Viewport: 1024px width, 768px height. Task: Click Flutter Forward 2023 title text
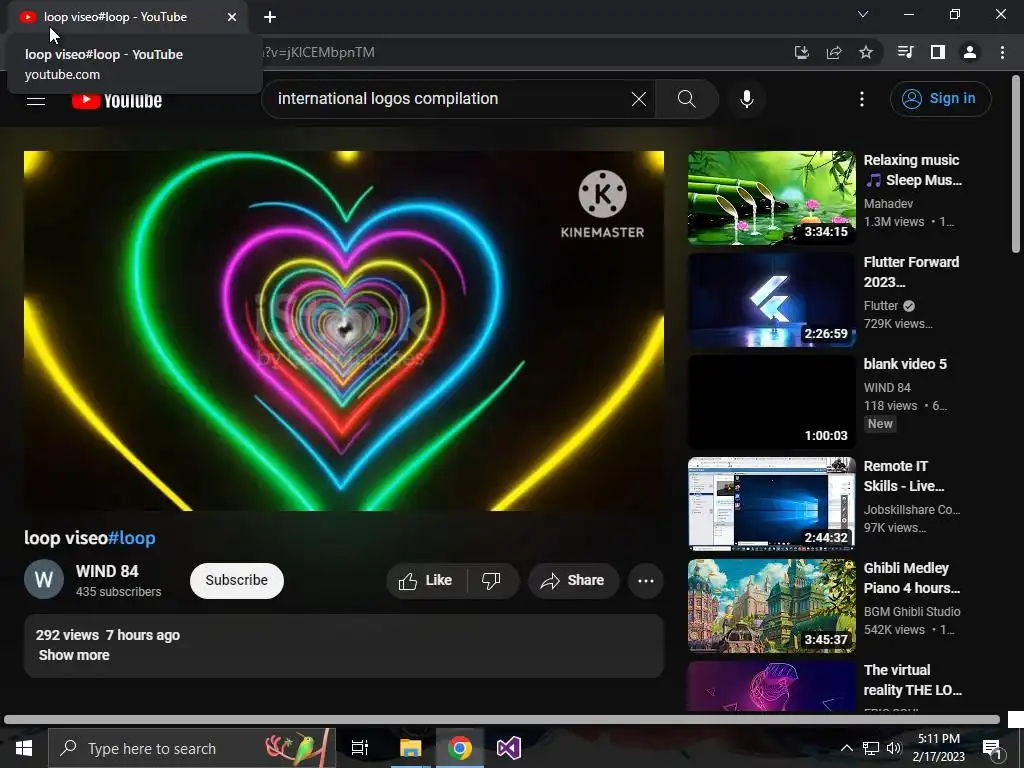[911, 272]
